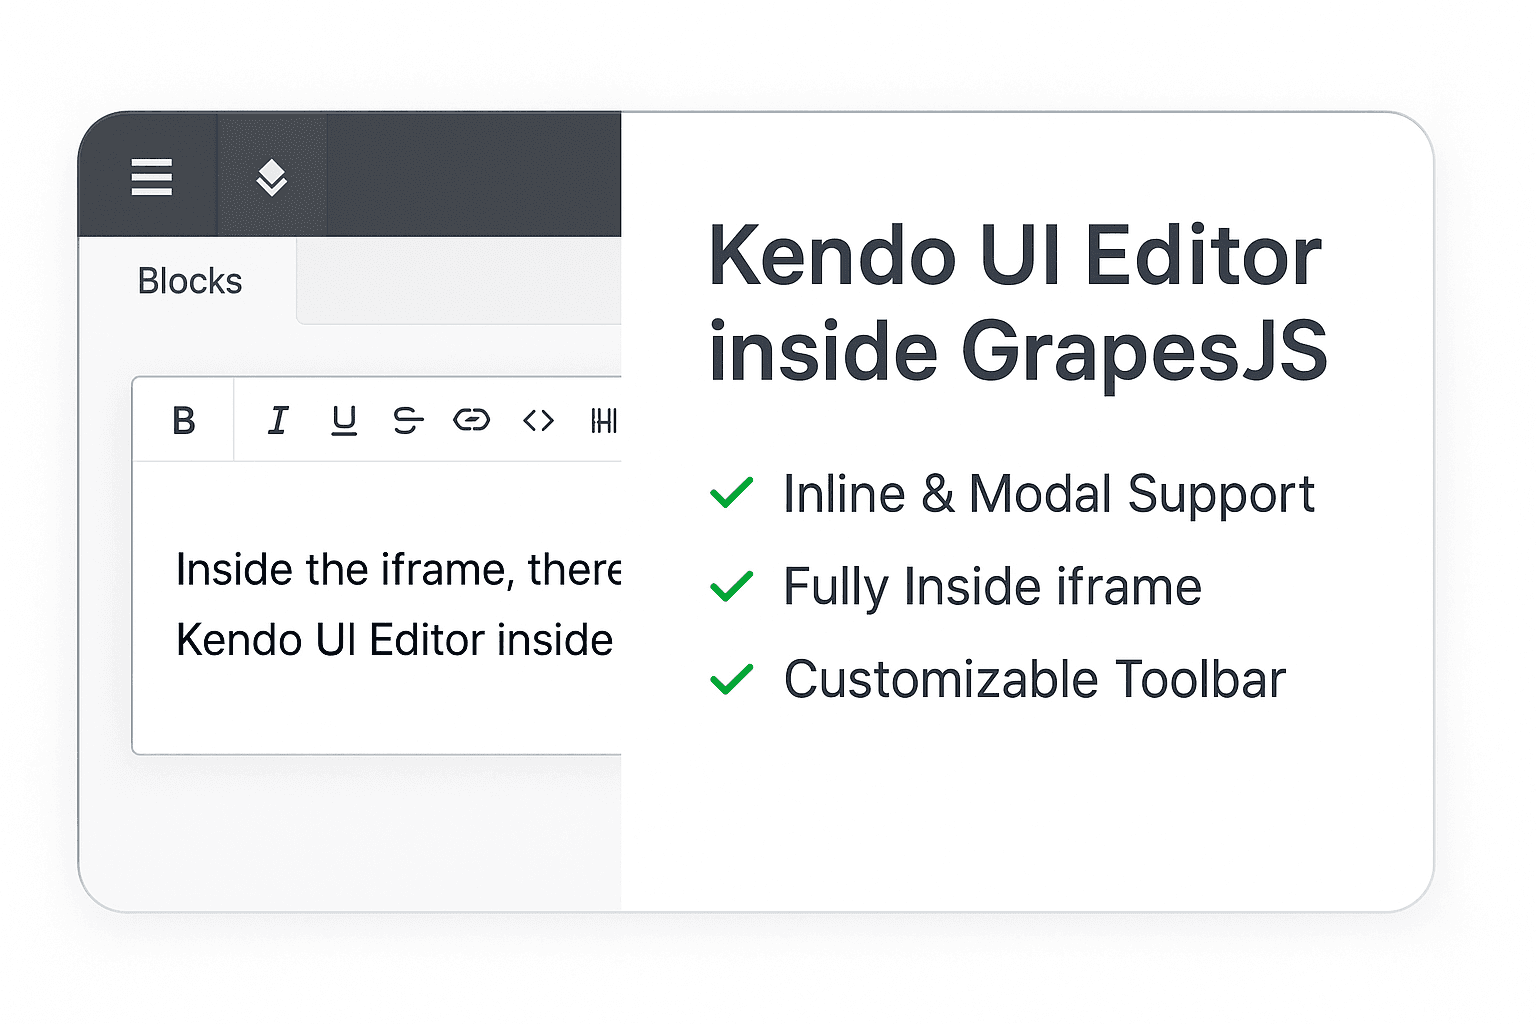Open the View HTML code icon
The width and height of the screenshot is (1536, 1024).
(x=538, y=420)
